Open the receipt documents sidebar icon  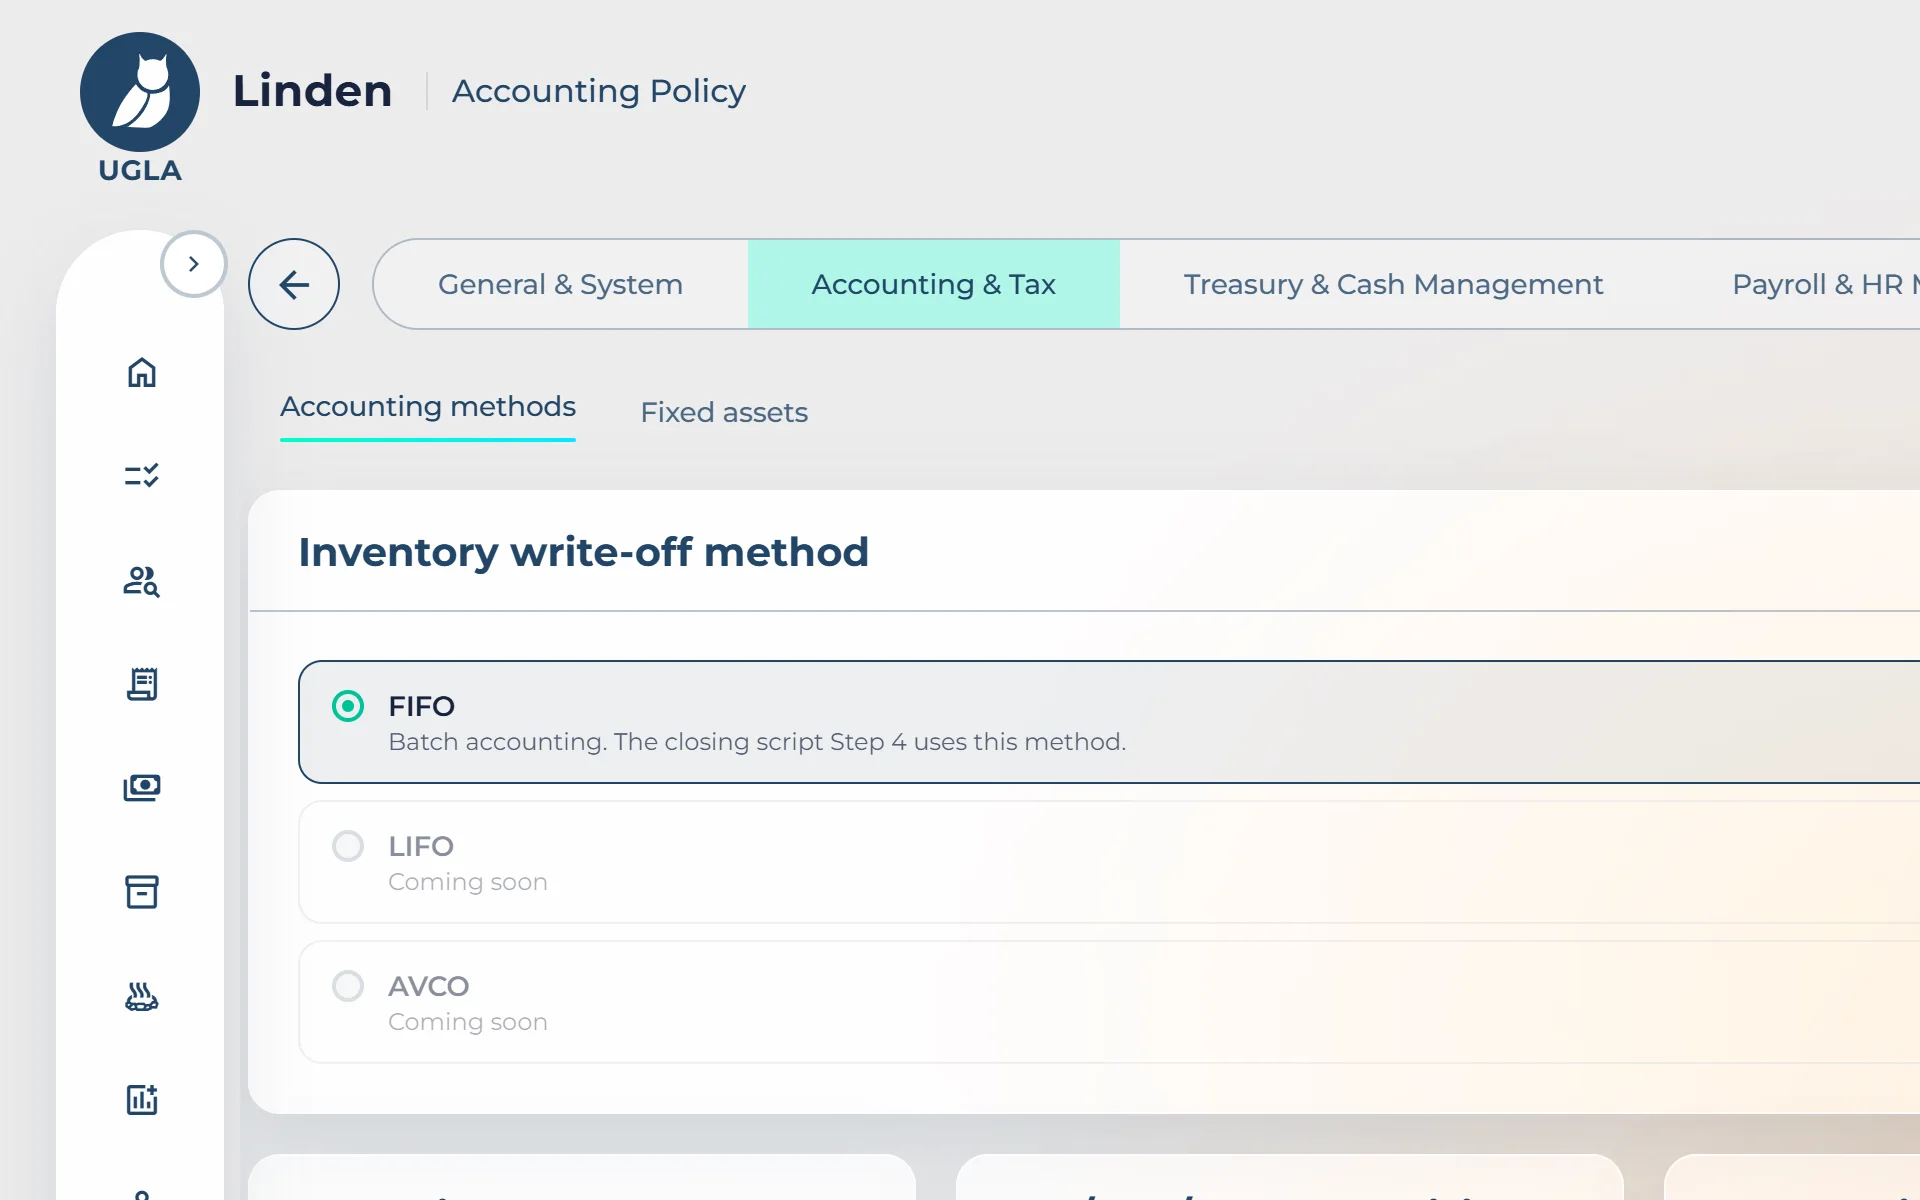(141, 685)
